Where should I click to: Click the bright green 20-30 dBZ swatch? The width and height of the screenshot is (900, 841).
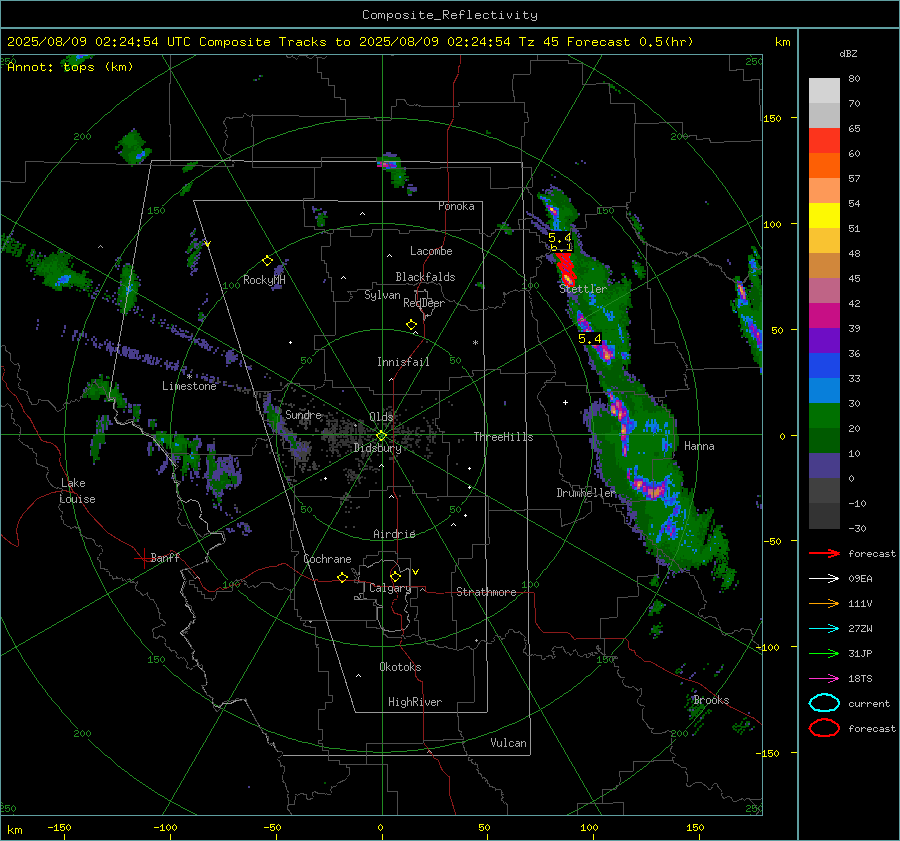[824, 416]
